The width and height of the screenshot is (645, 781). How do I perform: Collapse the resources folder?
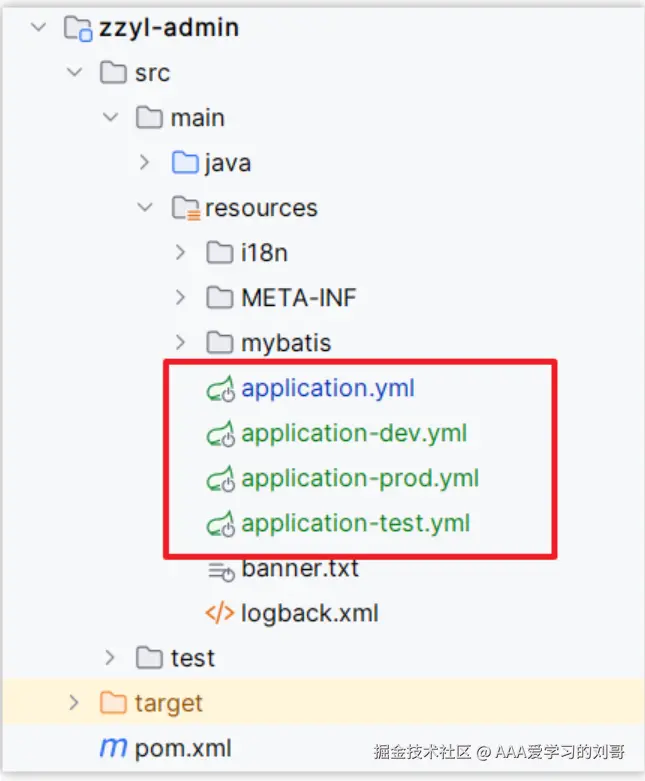coord(146,208)
